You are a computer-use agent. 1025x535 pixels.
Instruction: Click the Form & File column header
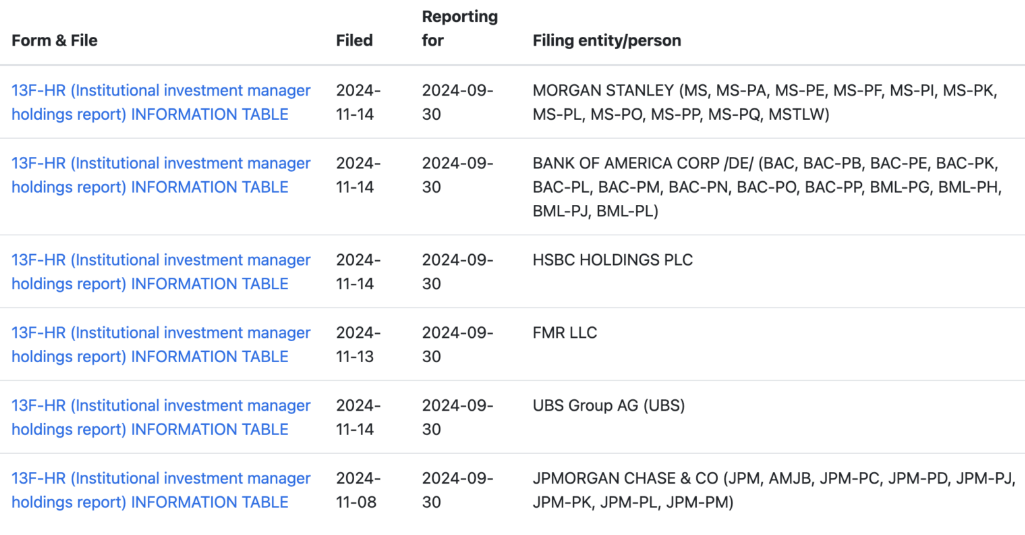[54, 41]
